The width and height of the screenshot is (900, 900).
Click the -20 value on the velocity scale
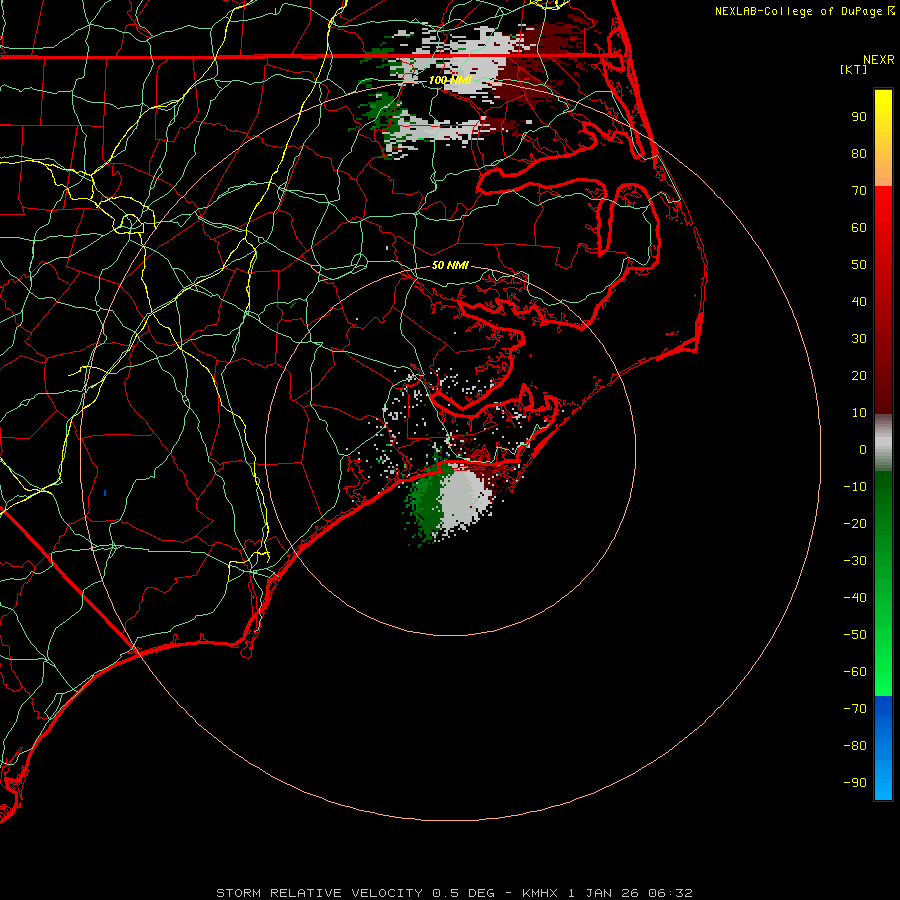tap(855, 524)
